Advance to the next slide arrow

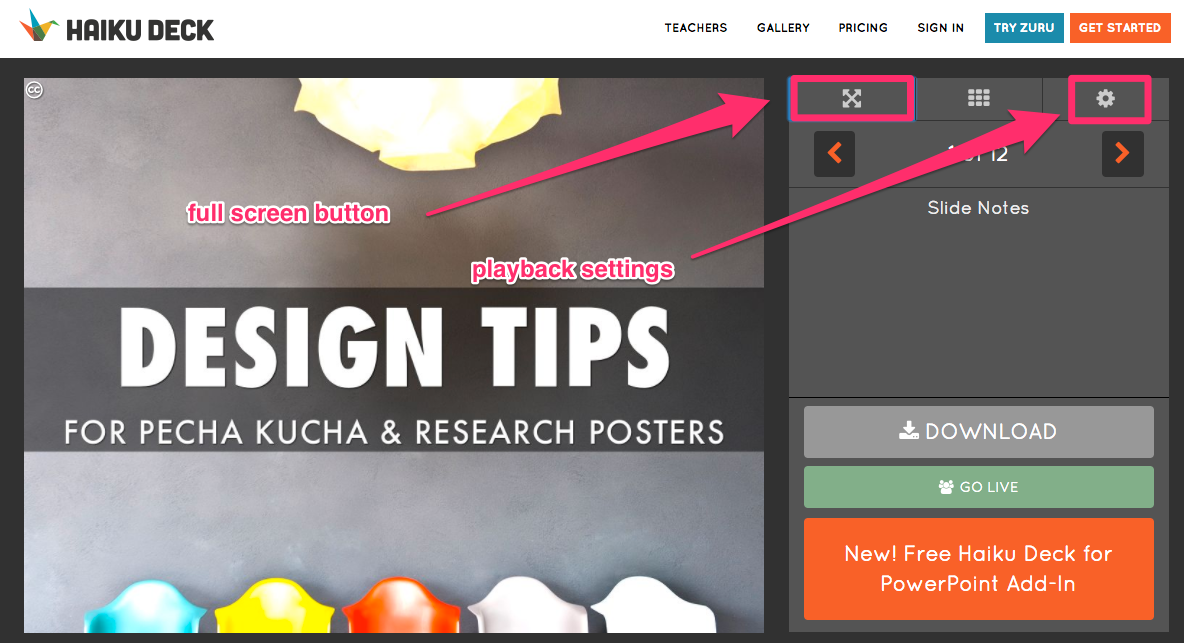click(1122, 154)
